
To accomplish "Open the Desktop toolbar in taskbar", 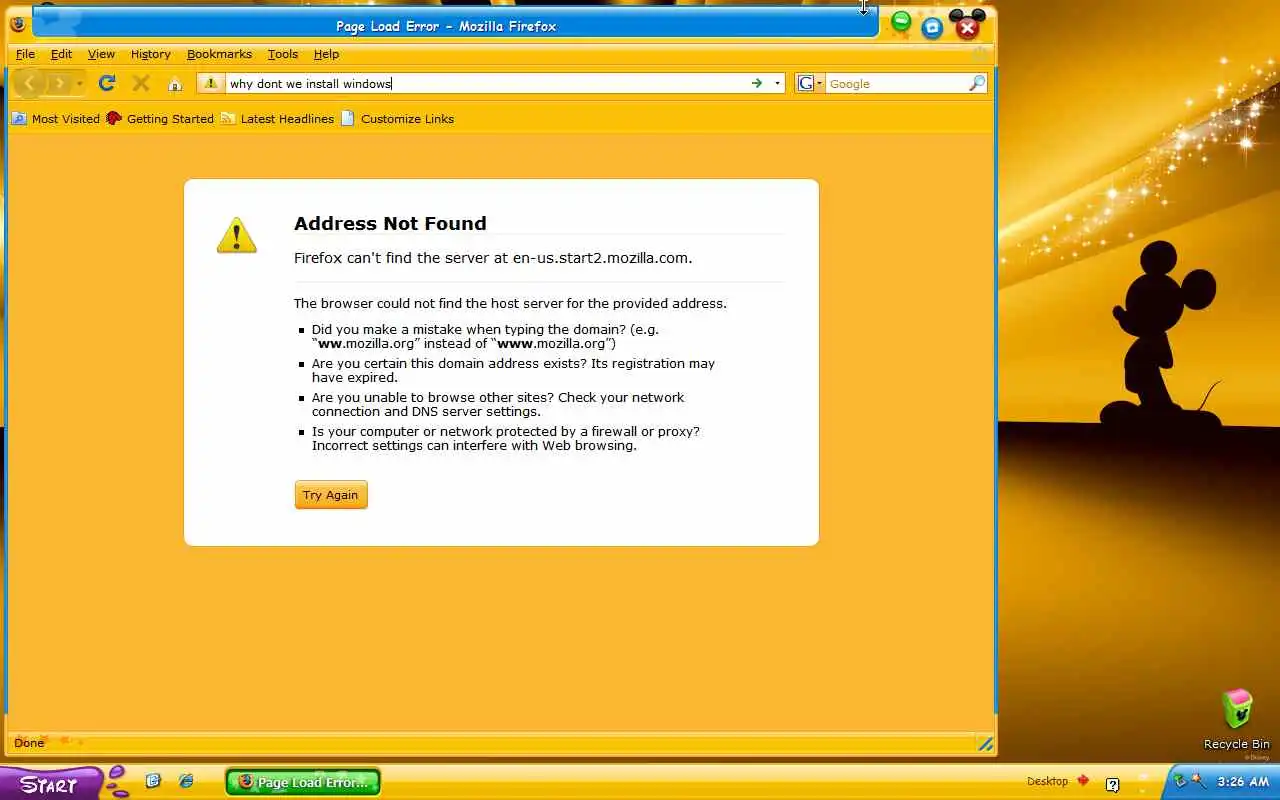I will click(x=1047, y=781).
